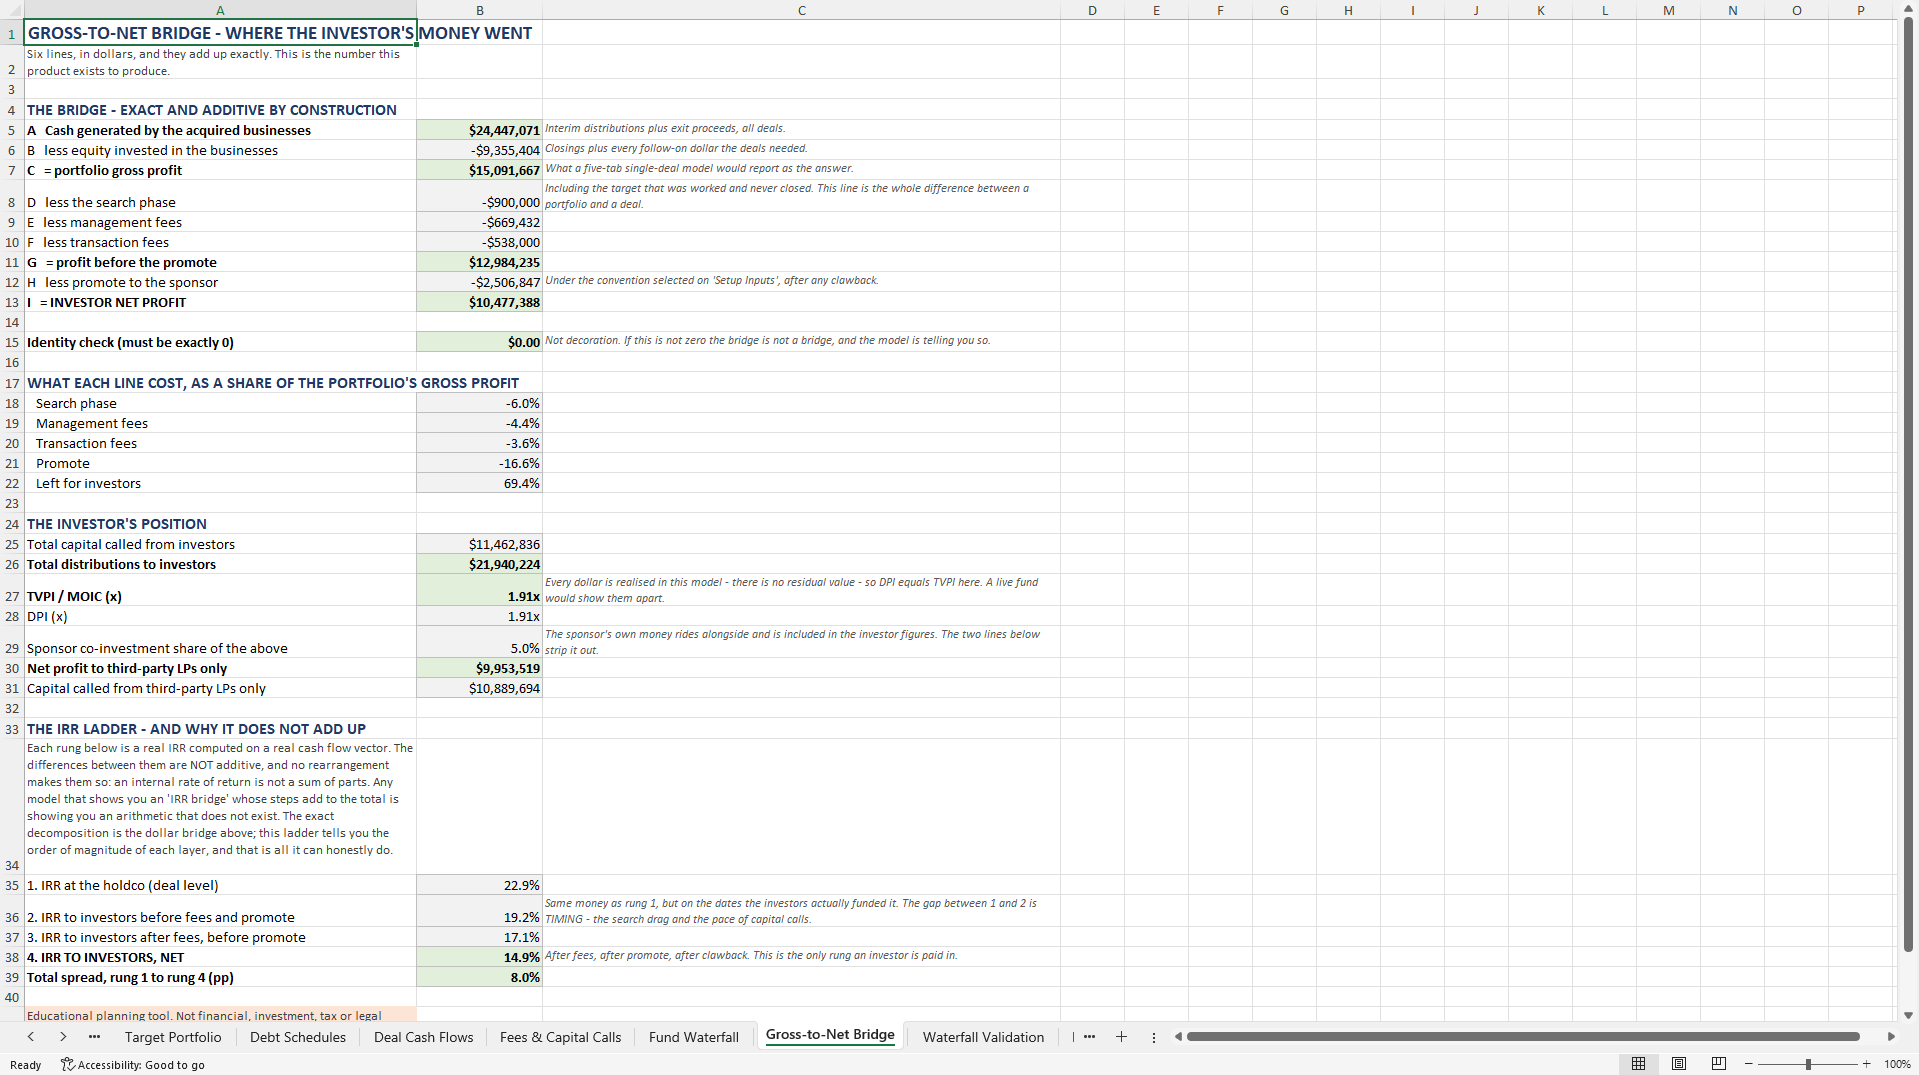Select investor net profit $10,477,388
The height and width of the screenshot is (1075, 1919).
(479, 302)
